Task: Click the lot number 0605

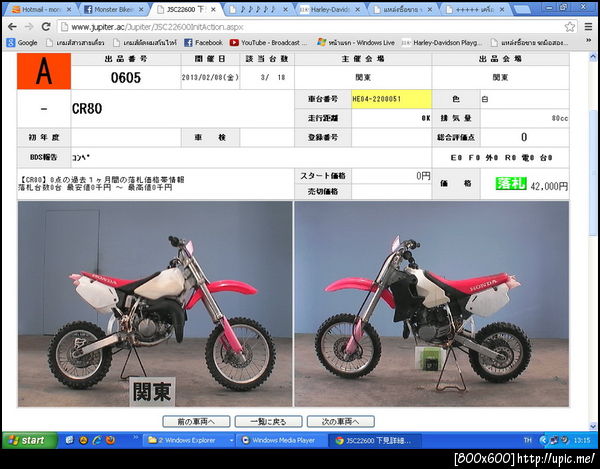Action: tap(126, 78)
